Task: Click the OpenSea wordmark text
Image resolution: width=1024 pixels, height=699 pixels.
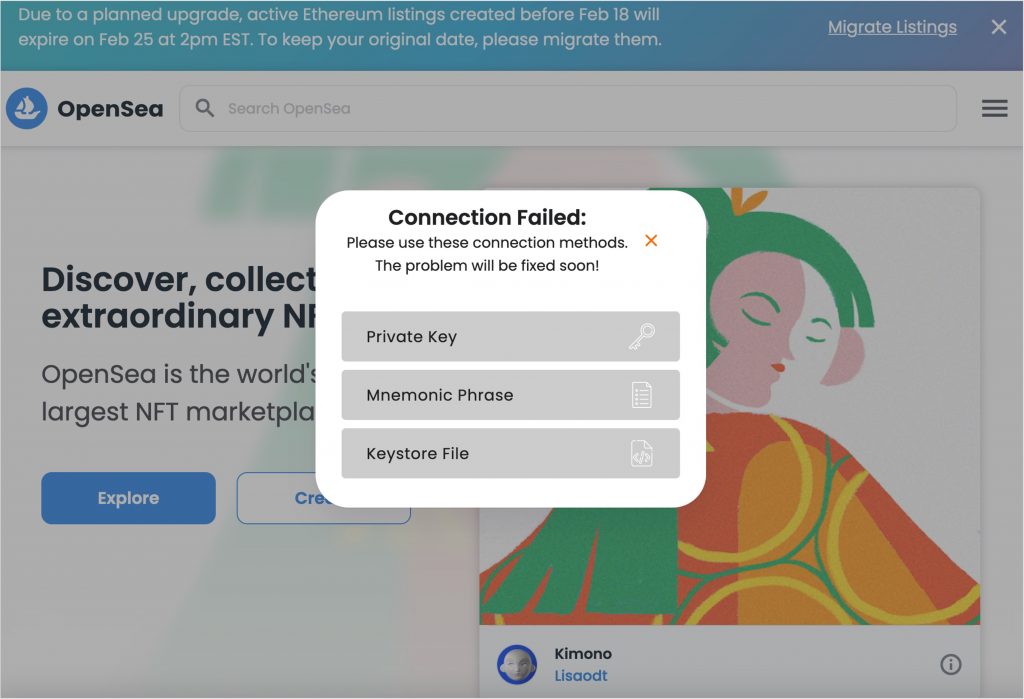Action: (x=110, y=109)
